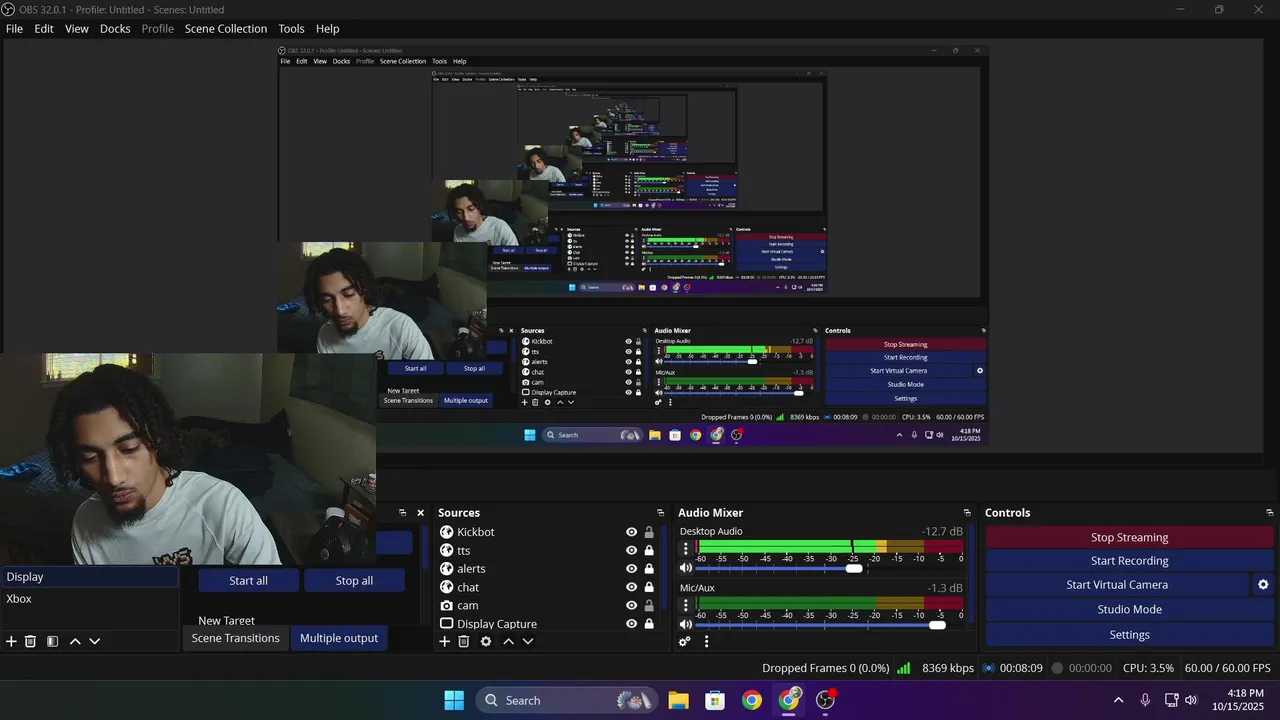This screenshot has height=720, width=1280.
Task: Click Start Virtual Camera
Action: pyautogui.click(x=1117, y=585)
